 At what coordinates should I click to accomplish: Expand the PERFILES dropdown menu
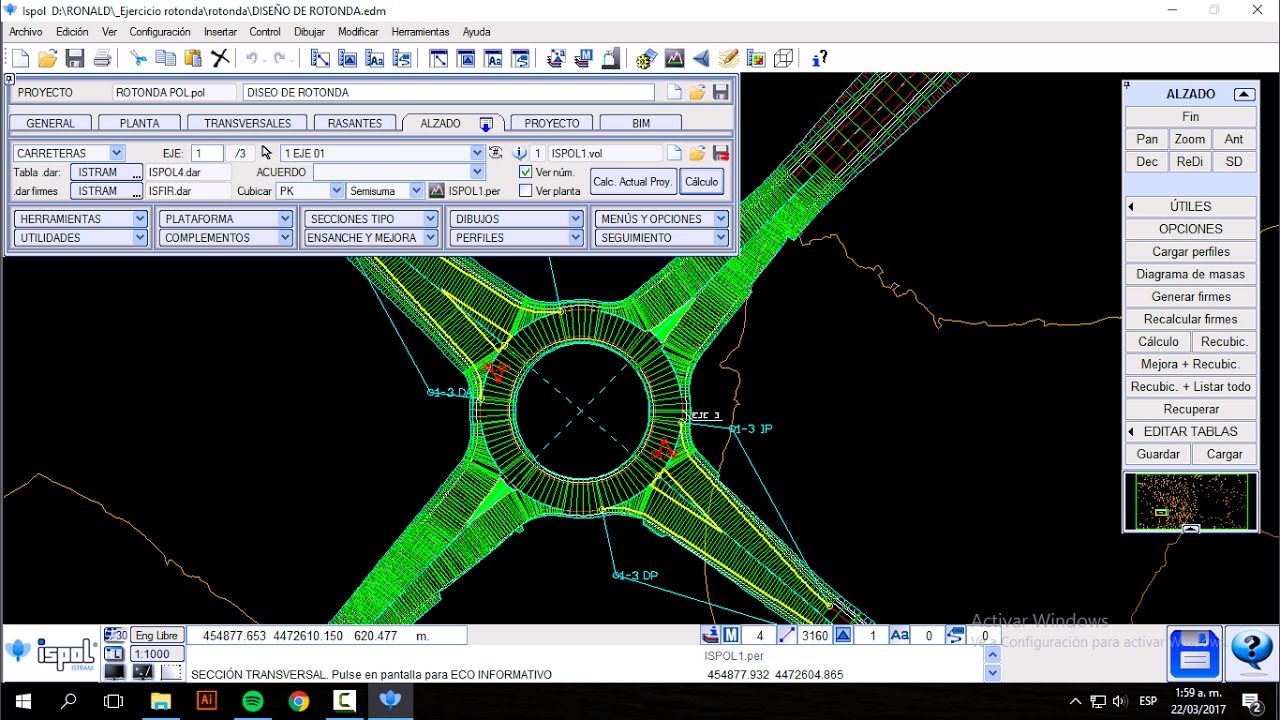[x=516, y=238]
